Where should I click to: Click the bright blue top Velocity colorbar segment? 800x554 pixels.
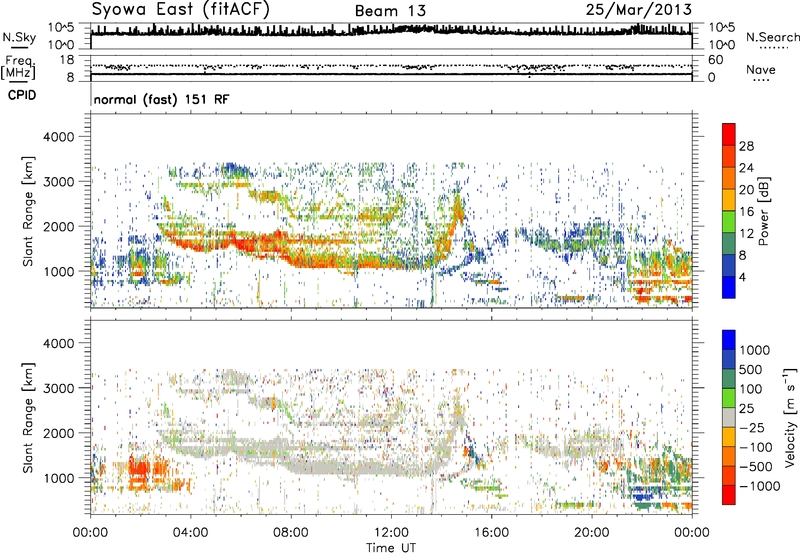(x=729, y=340)
